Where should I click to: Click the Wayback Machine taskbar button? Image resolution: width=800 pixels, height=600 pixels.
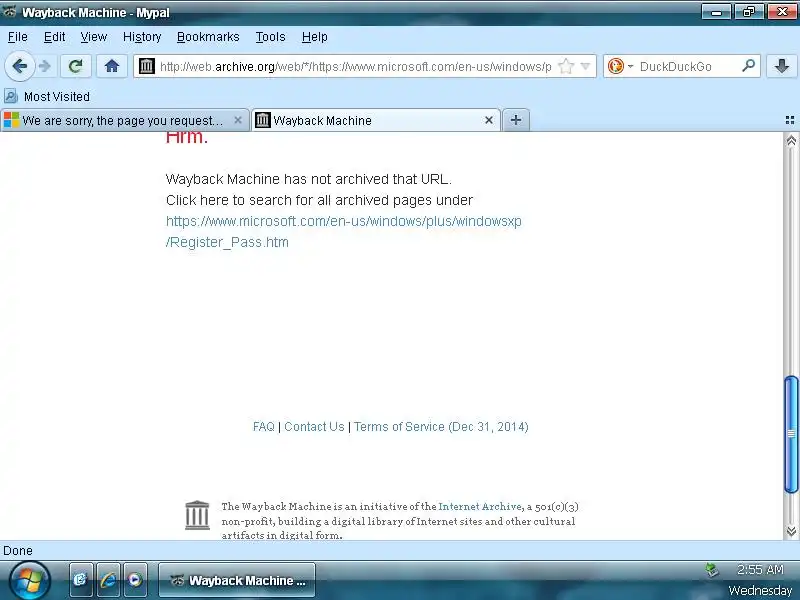[237, 580]
